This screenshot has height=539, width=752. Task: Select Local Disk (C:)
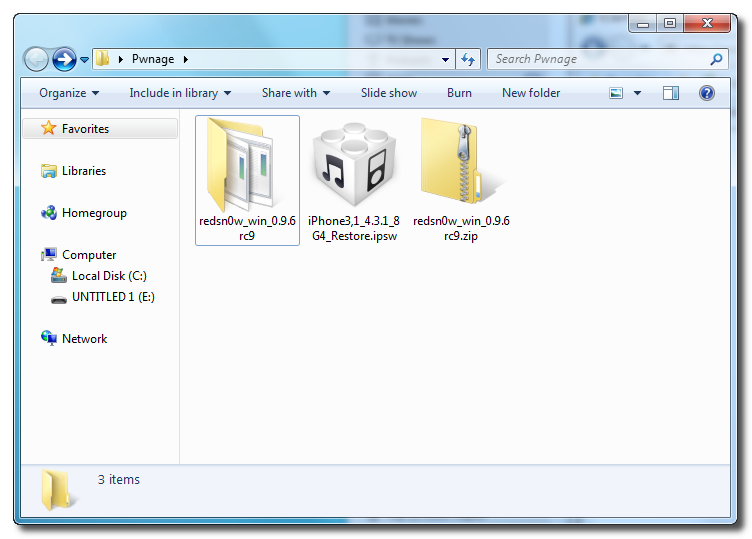point(109,276)
